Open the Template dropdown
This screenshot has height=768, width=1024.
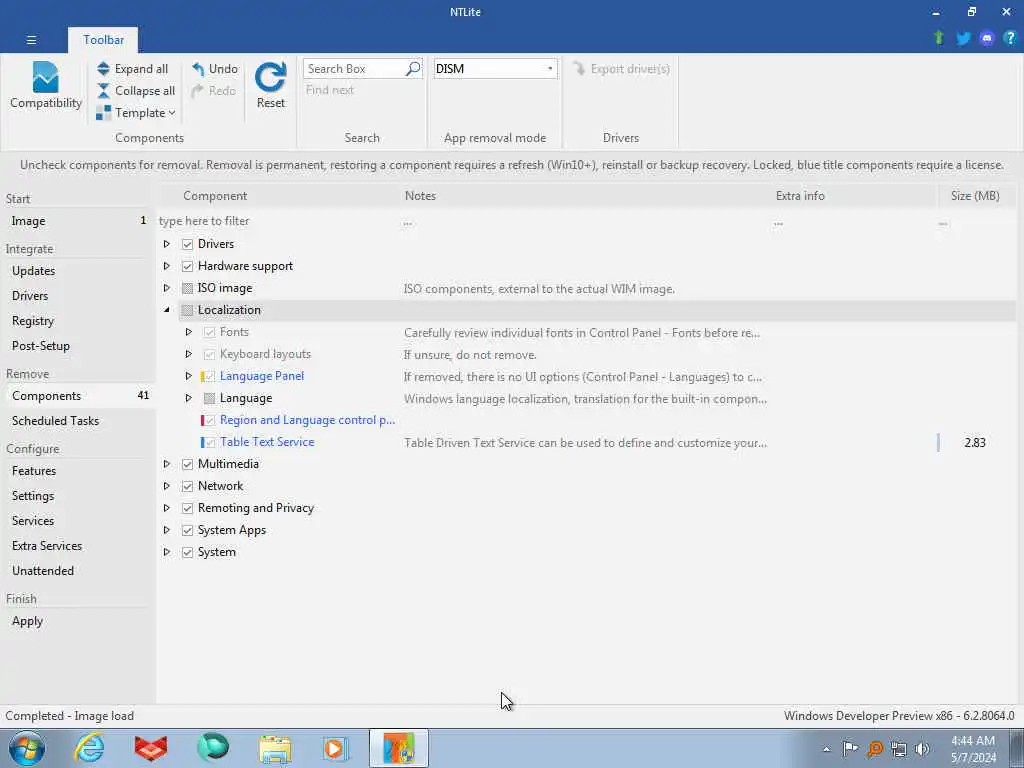[136, 113]
